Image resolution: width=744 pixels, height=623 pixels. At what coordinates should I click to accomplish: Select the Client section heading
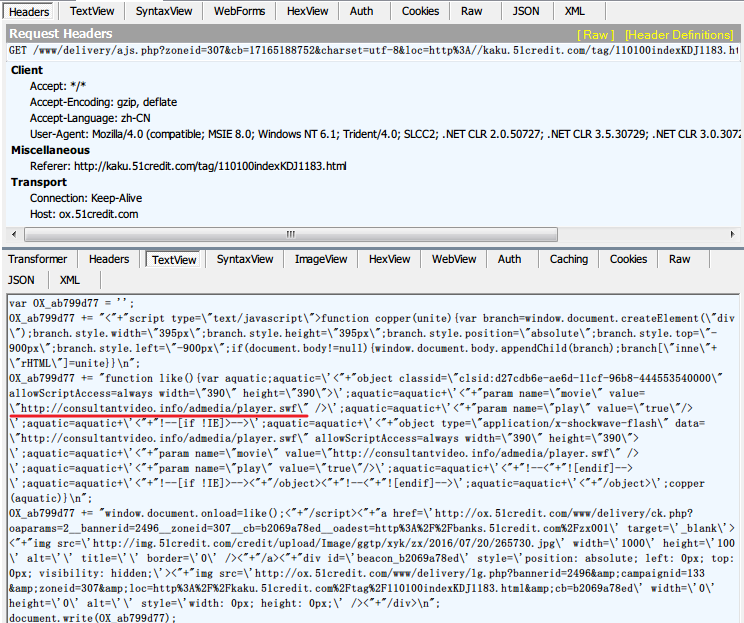click(27, 70)
